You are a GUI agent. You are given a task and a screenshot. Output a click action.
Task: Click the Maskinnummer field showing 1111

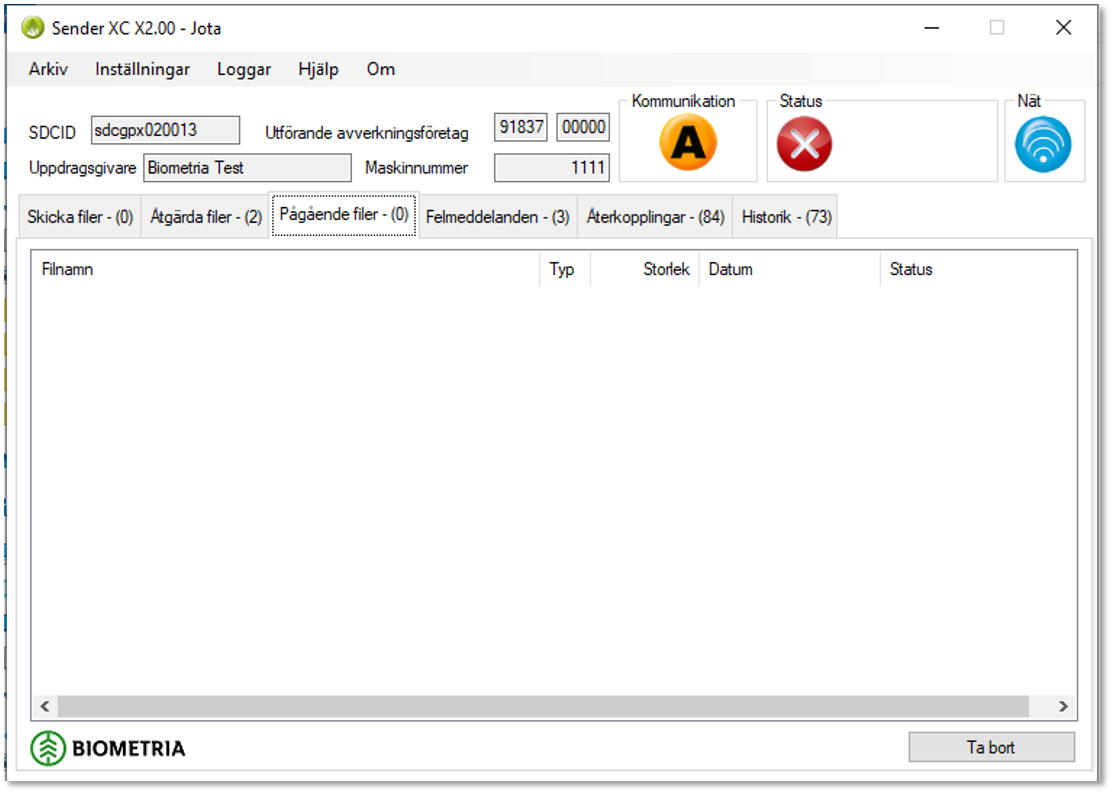tap(551, 168)
